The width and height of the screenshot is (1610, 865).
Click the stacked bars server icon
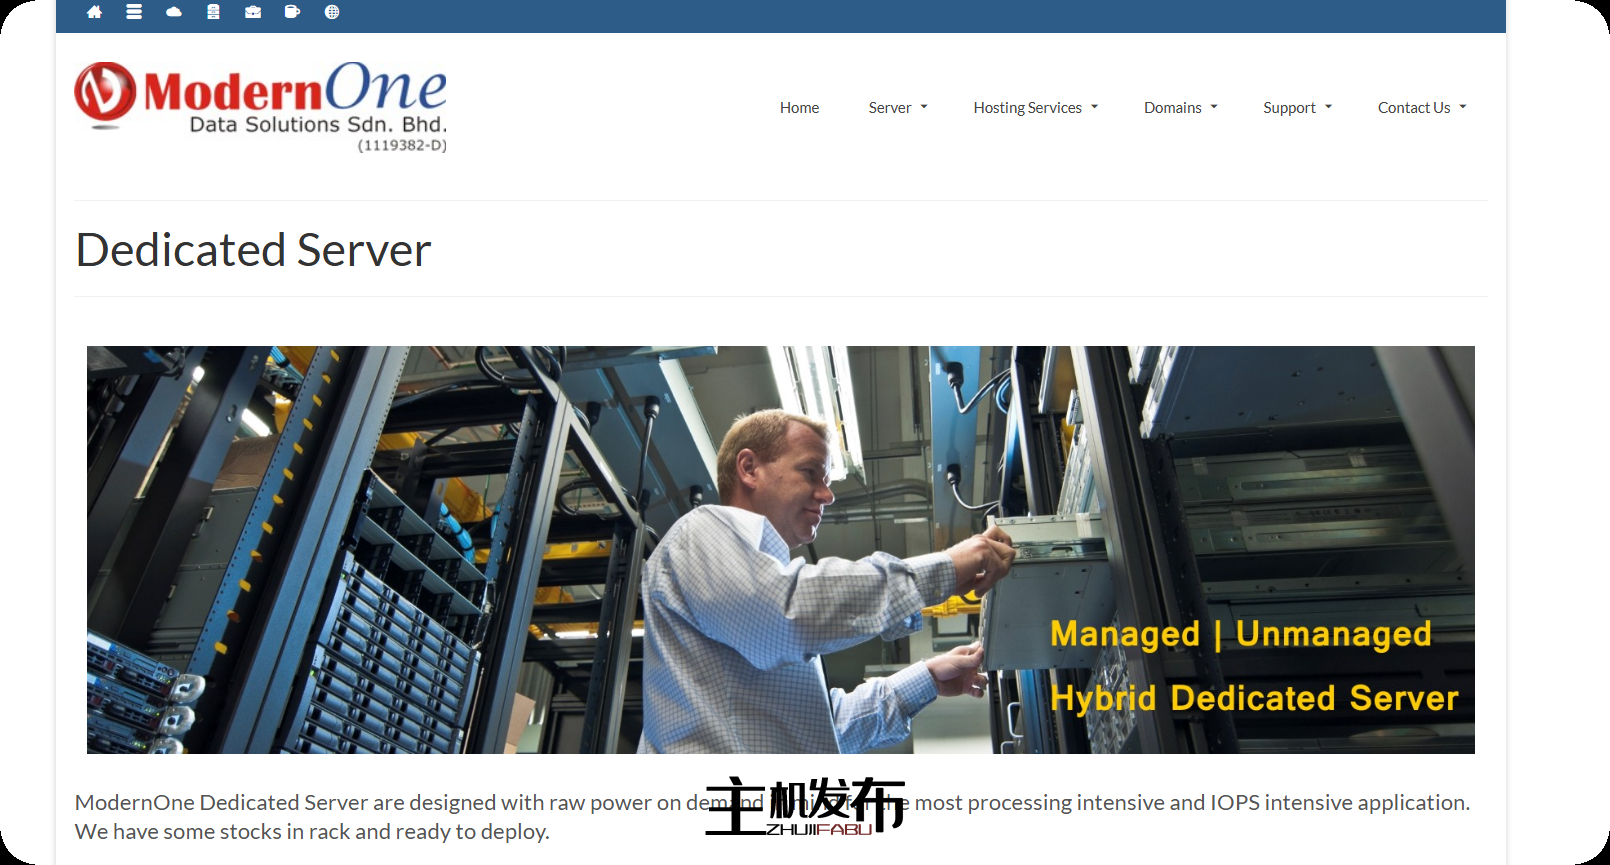click(134, 12)
